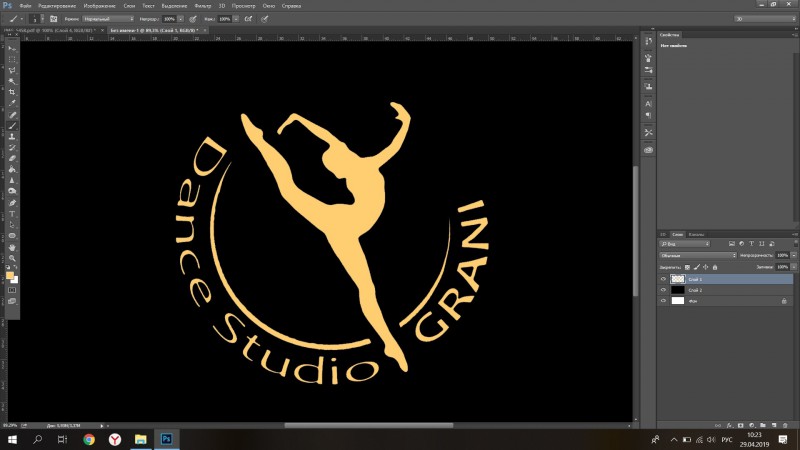The image size is (800, 450).
Task: Select the Polygonal Lasso tool
Action: point(12,70)
